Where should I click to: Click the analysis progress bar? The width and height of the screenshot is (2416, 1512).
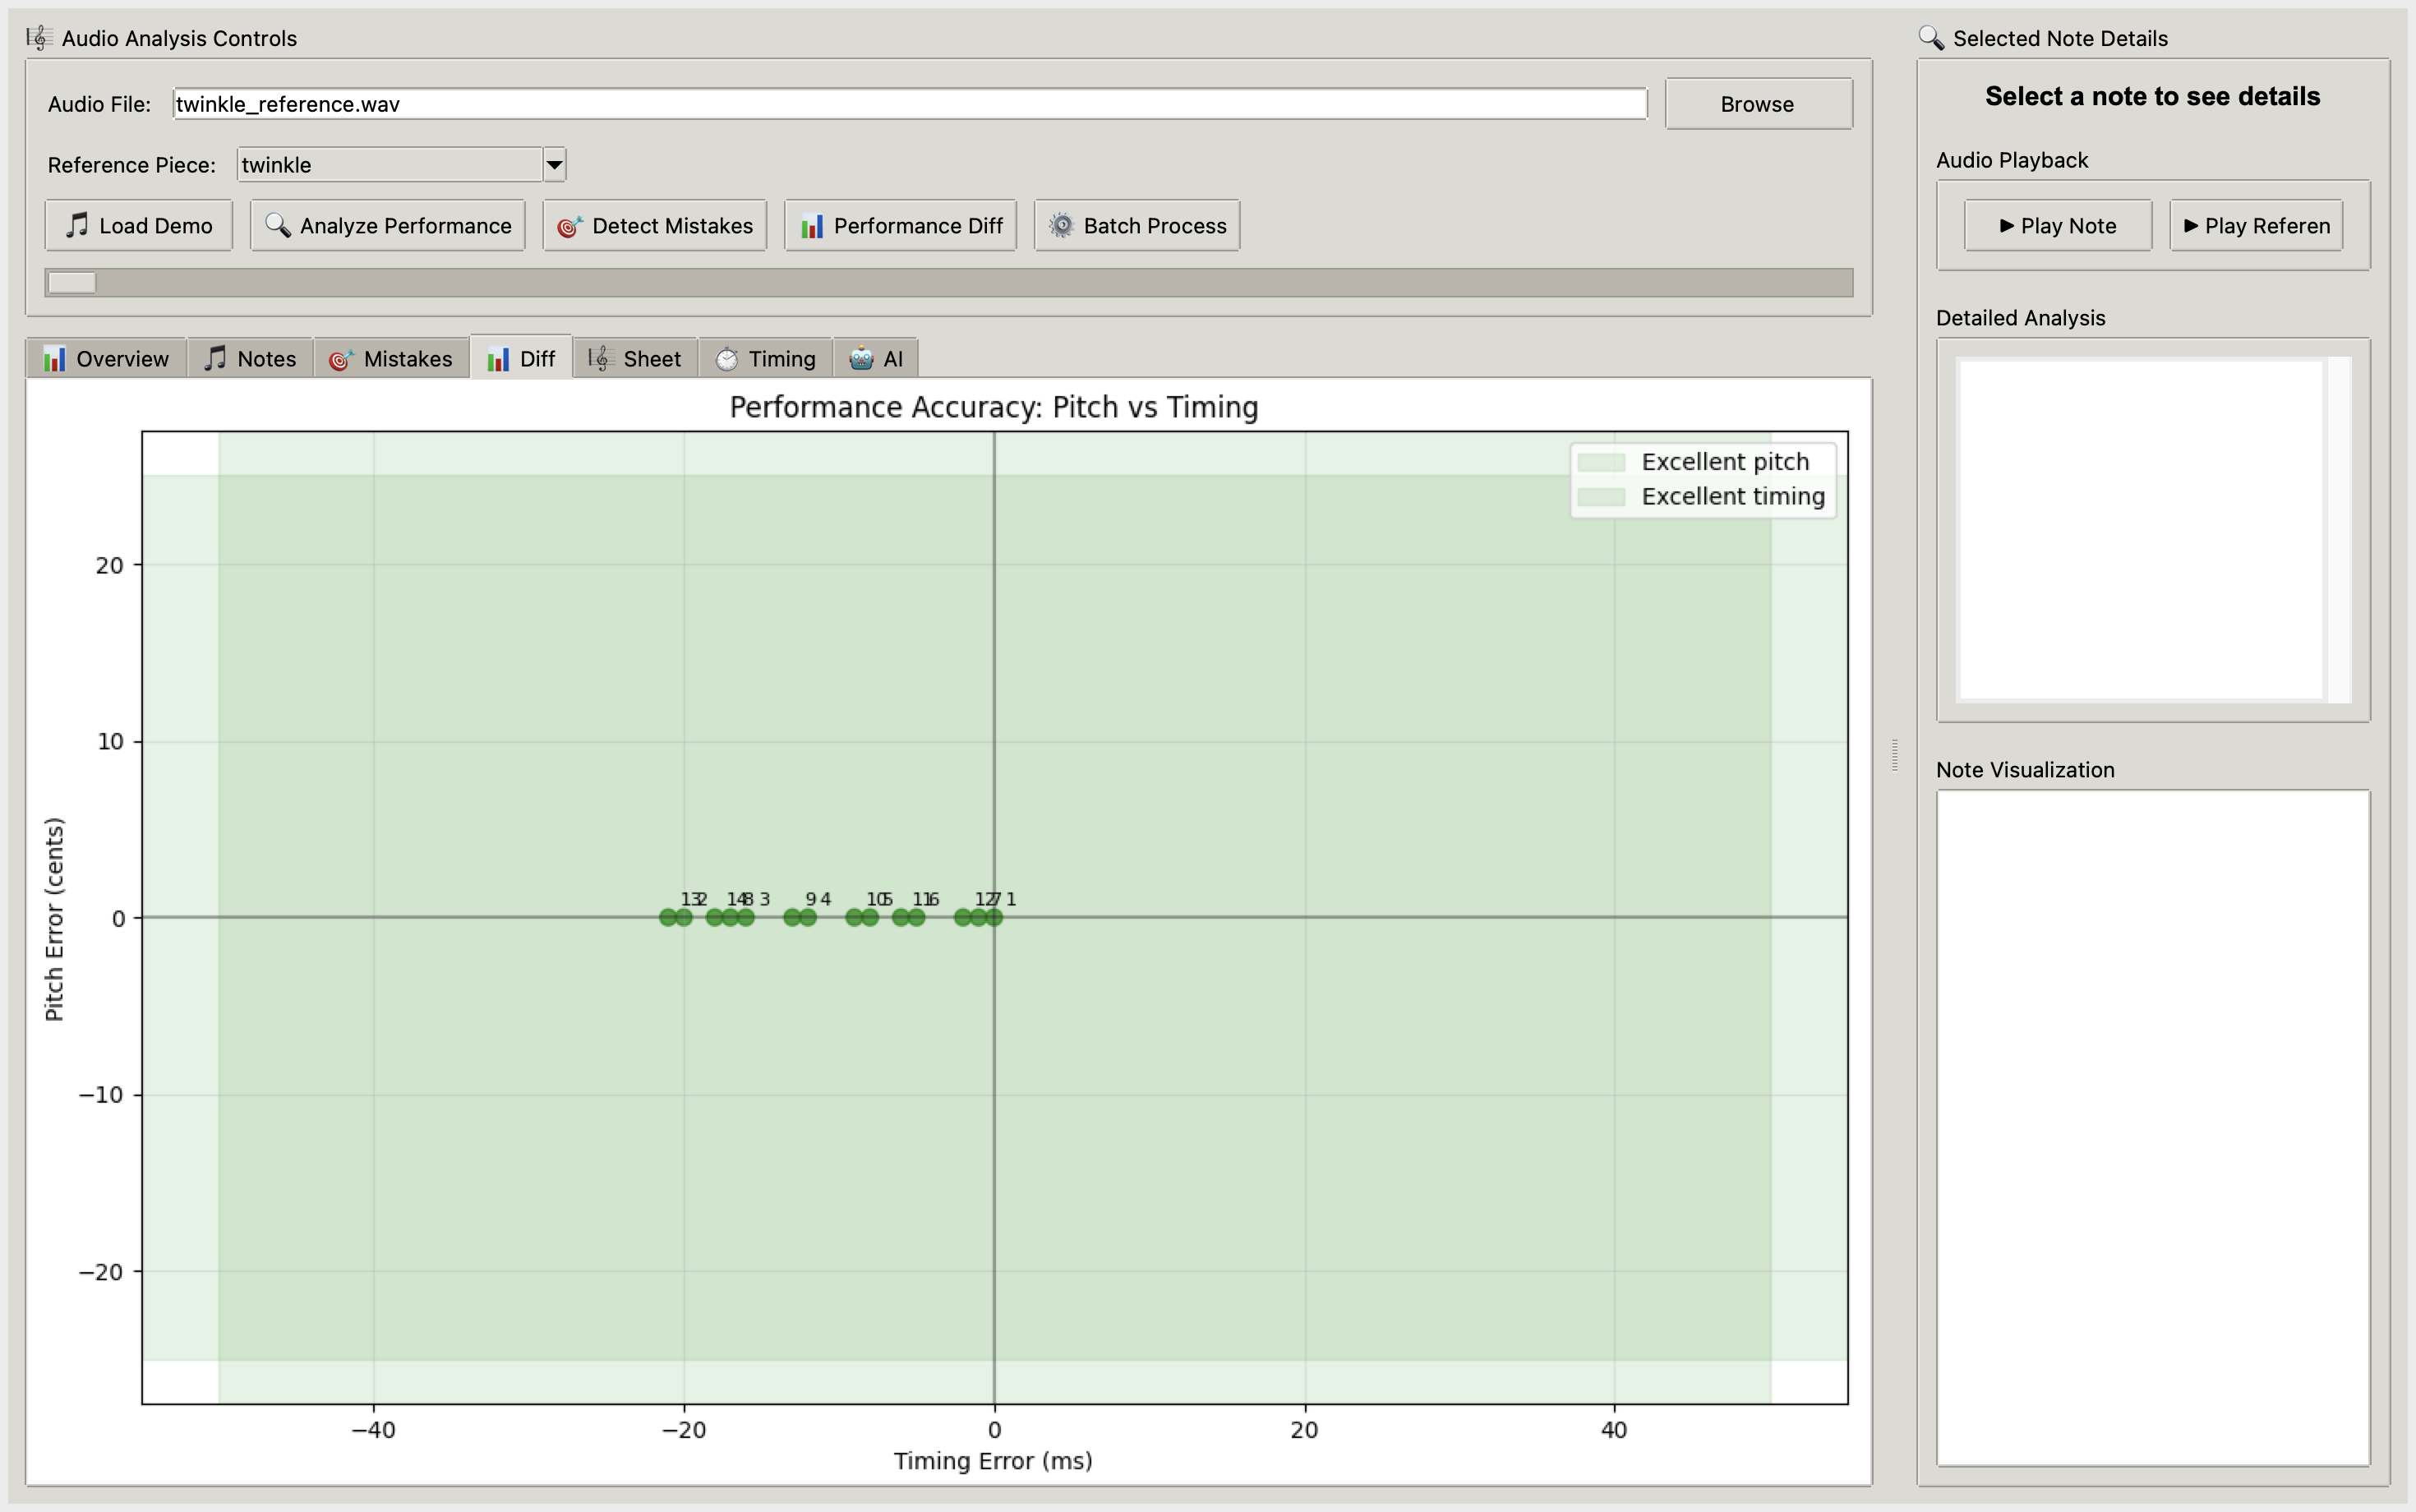[x=948, y=283]
